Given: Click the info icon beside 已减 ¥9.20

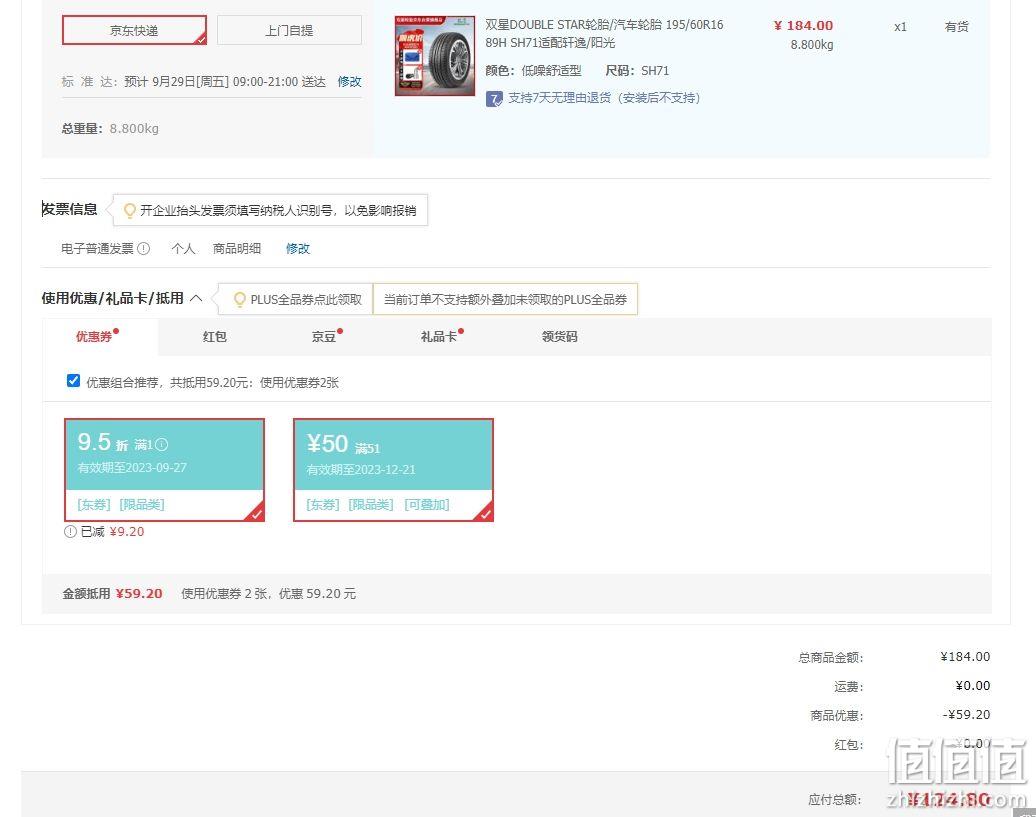Looking at the screenshot, I should pos(70,532).
